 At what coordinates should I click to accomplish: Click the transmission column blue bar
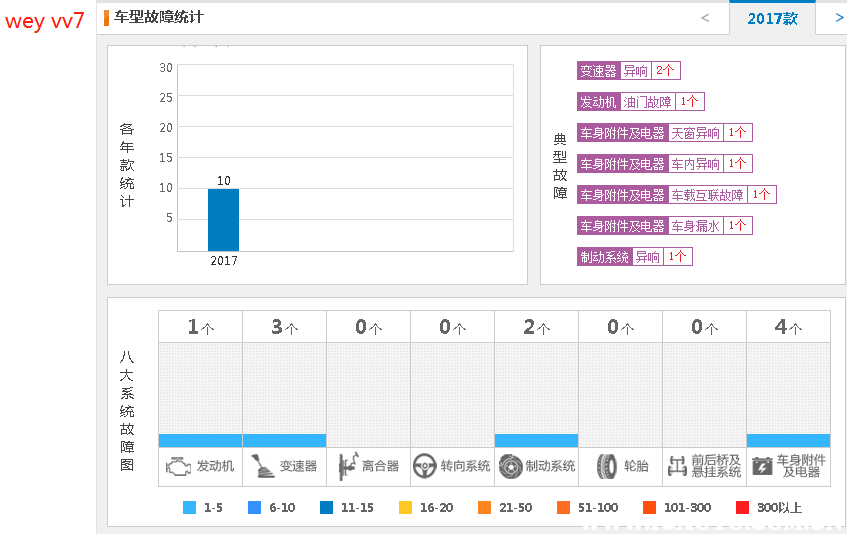(x=285, y=441)
